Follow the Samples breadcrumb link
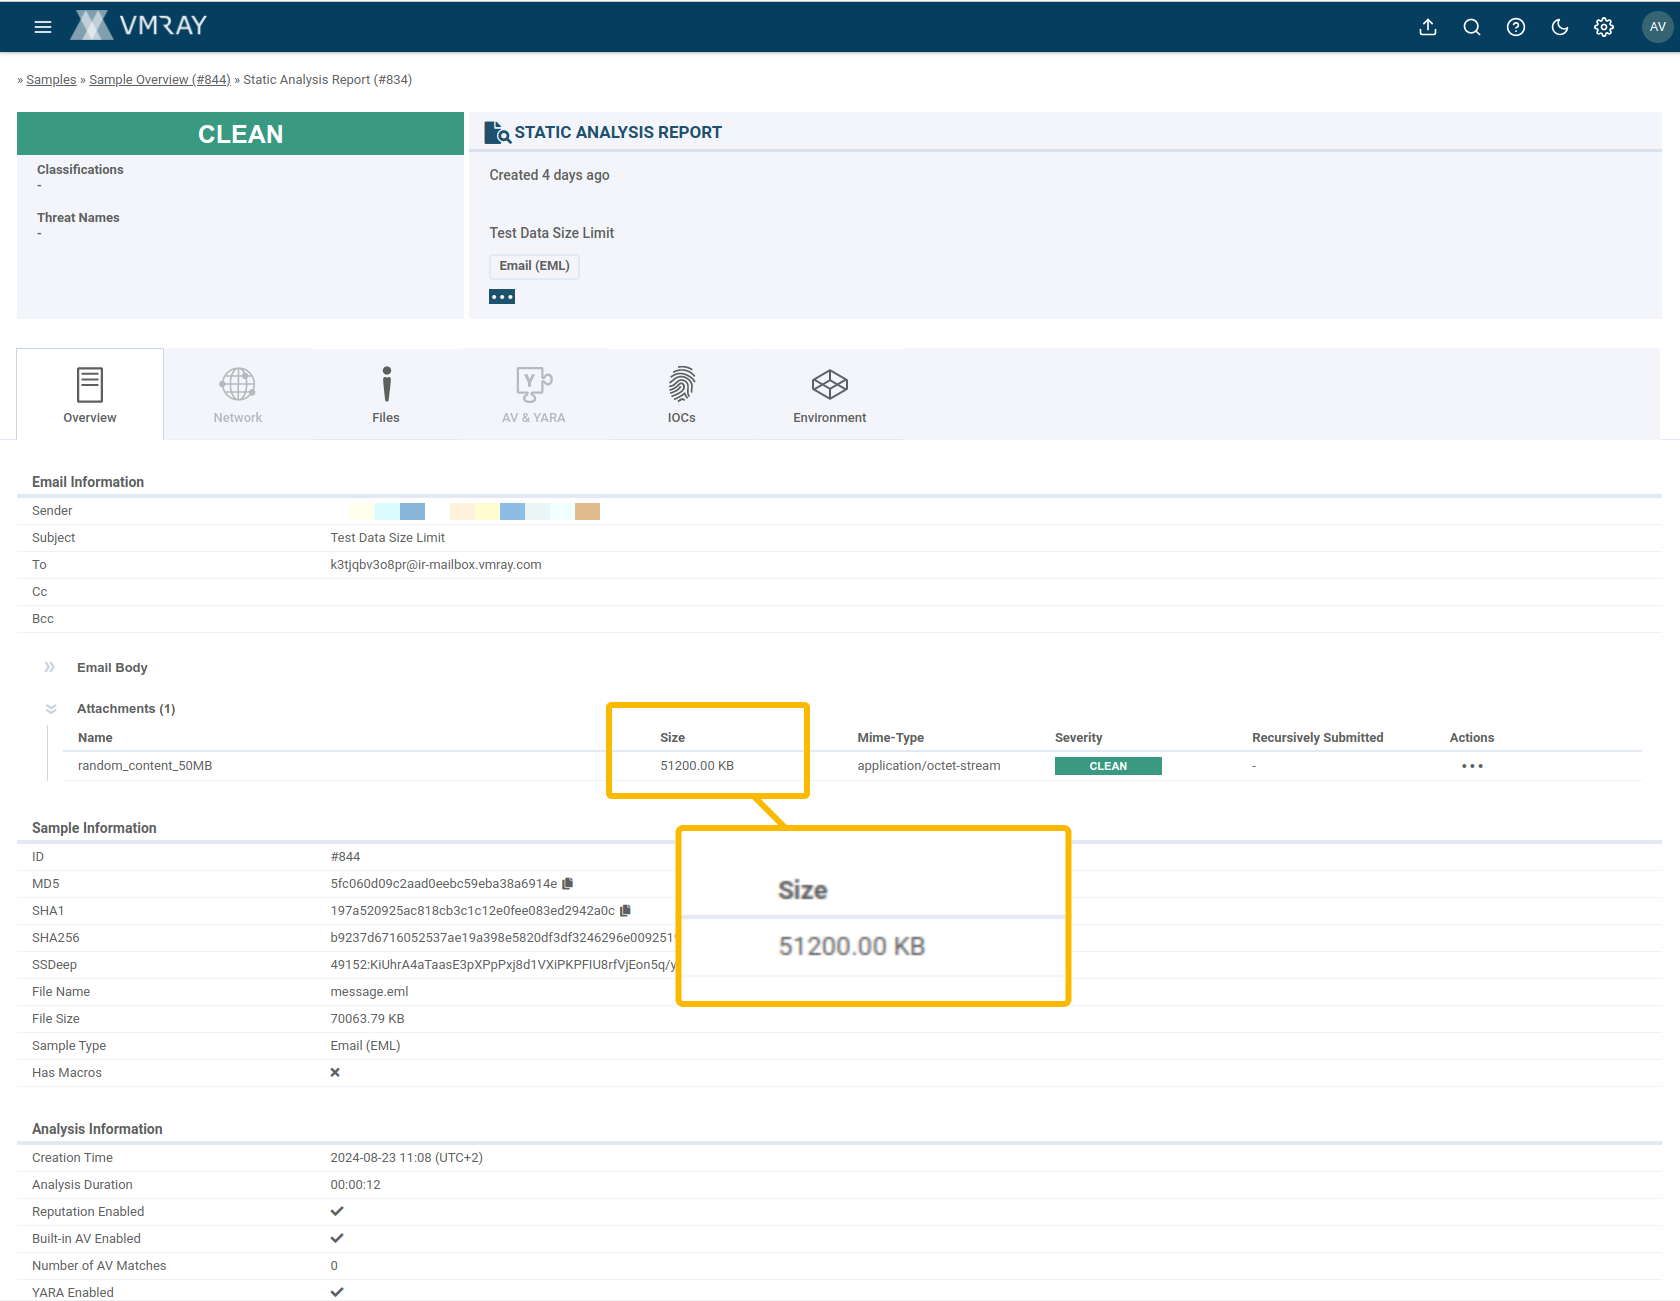The image size is (1680, 1301). coord(51,80)
